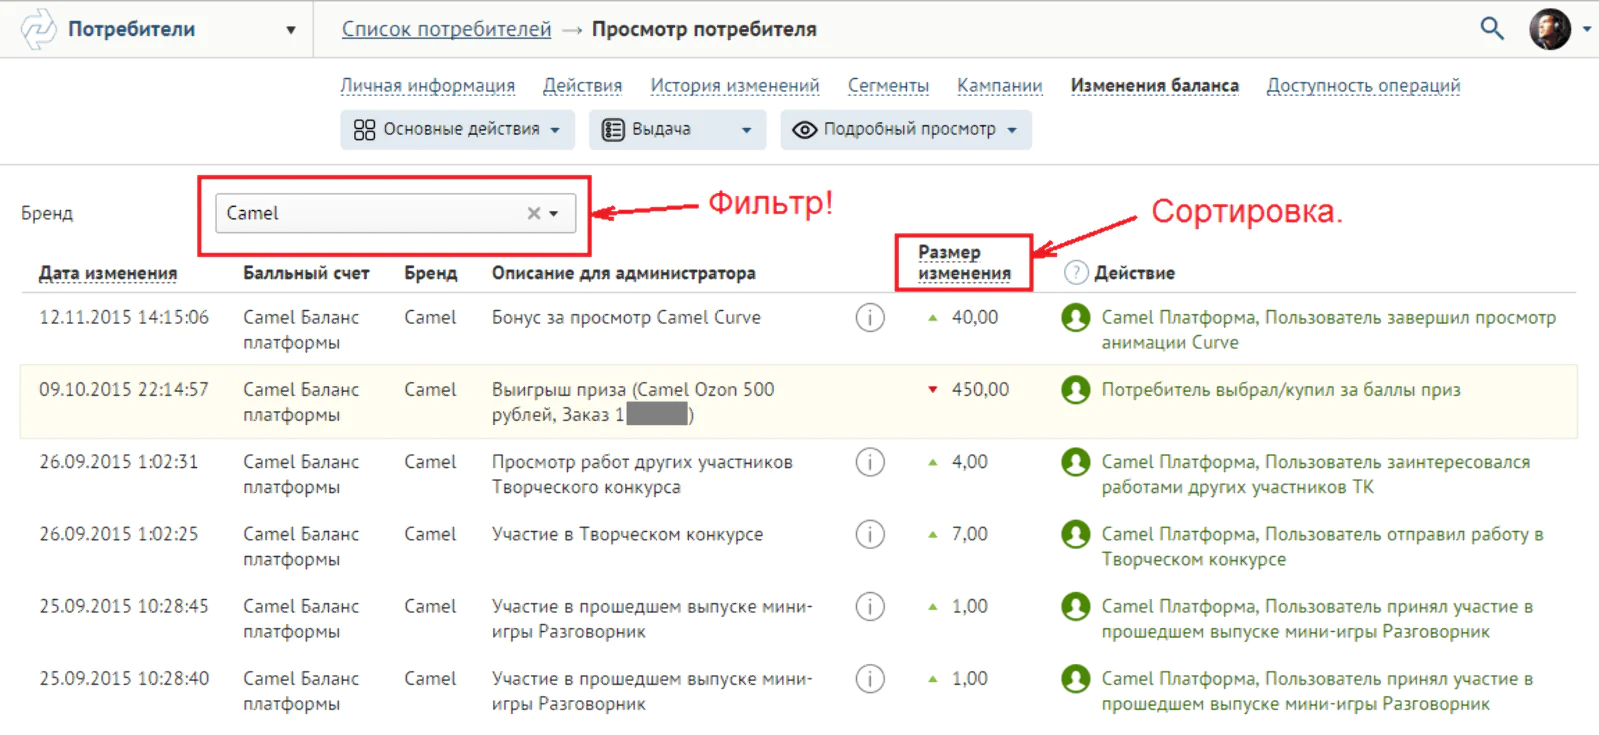Click the user icon in the 25.09.2015 10:28:45 row
Image resolution: width=1599 pixels, height=735 pixels.
tap(1076, 606)
